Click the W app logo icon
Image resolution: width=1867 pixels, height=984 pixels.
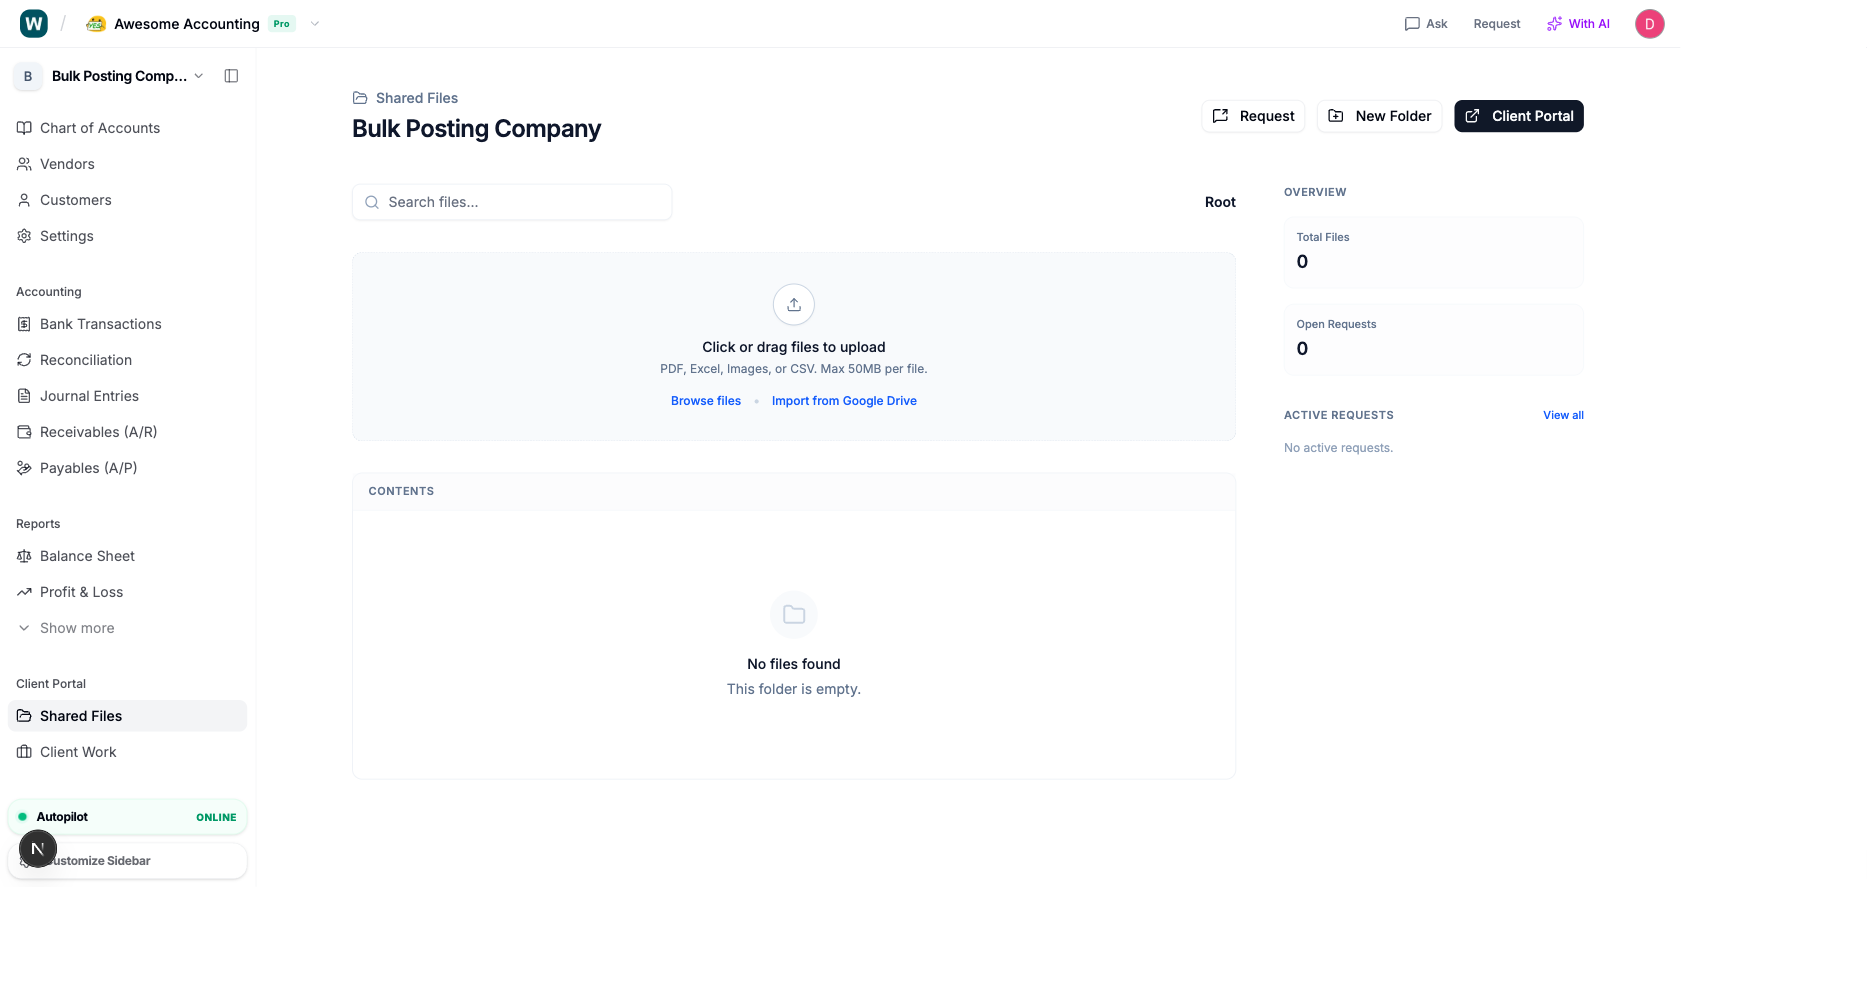pyautogui.click(x=34, y=24)
